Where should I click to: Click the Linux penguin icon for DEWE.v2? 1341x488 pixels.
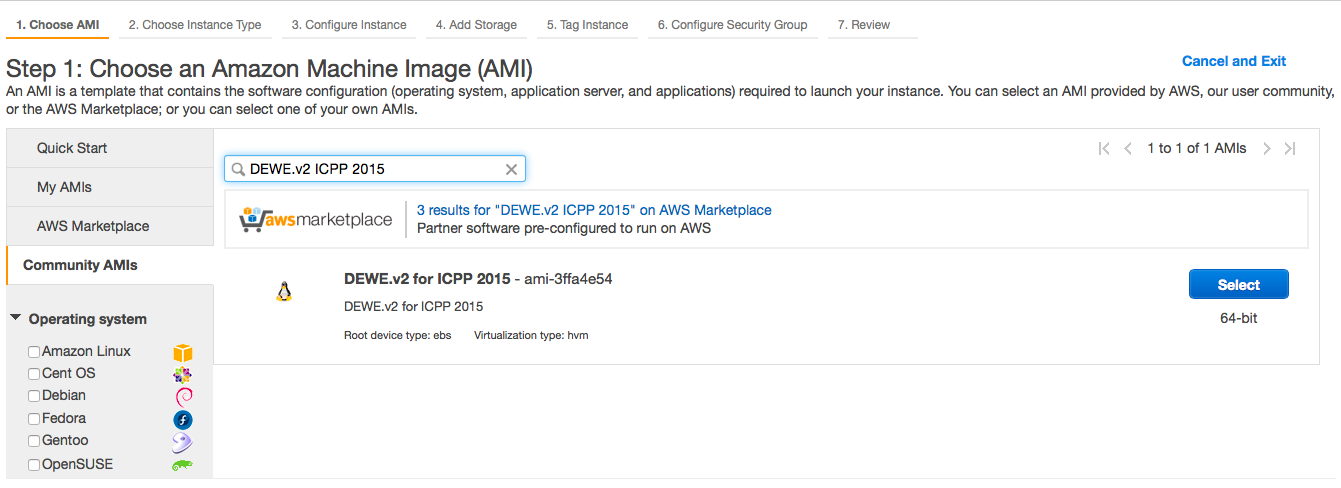click(x=284, y=292)
